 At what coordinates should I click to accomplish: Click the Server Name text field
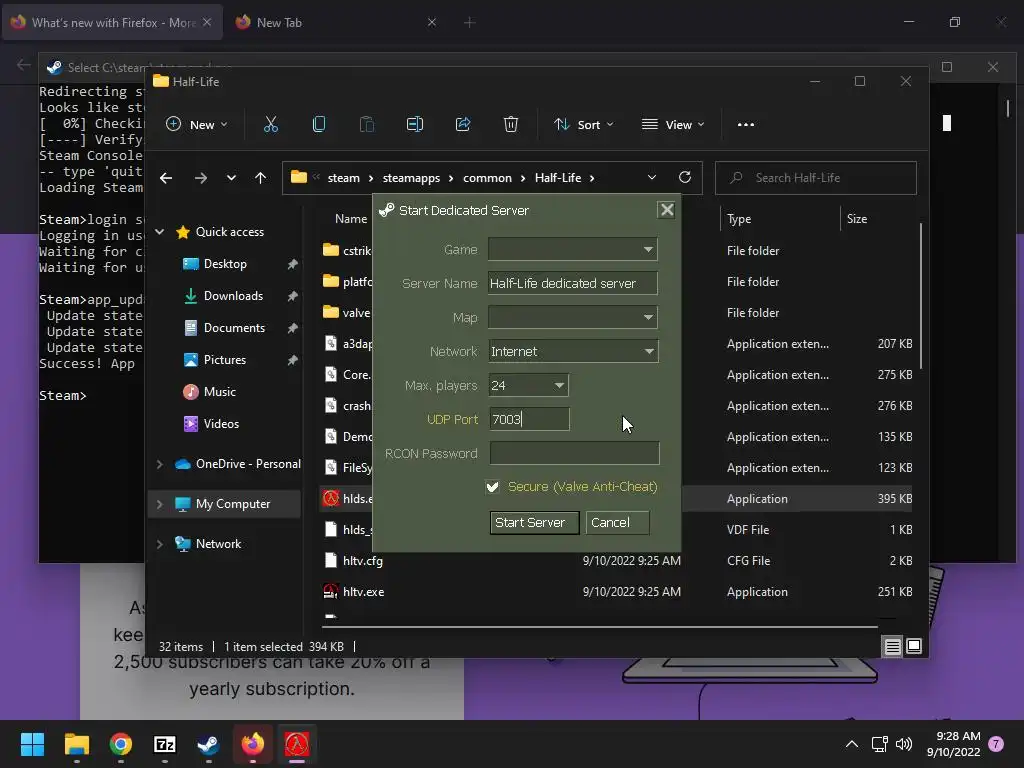click(573, 283)
